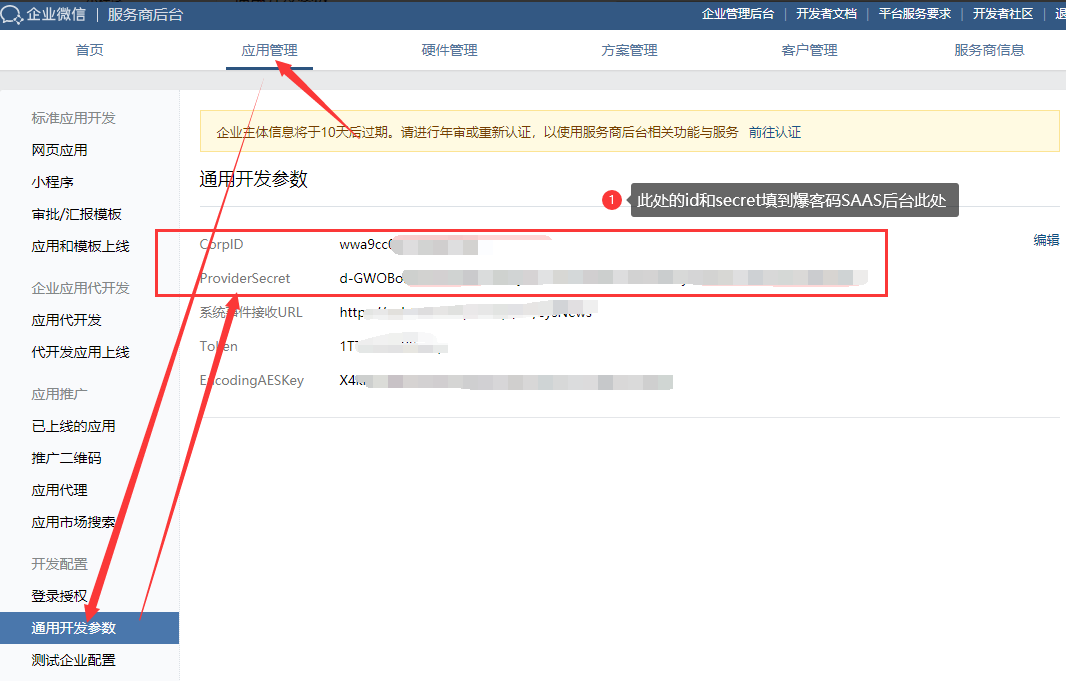This screenshot has width=1066, height=681.
Task: Open 审批/汇报模板 in sidebar
Action: click(x=76, y=214)
